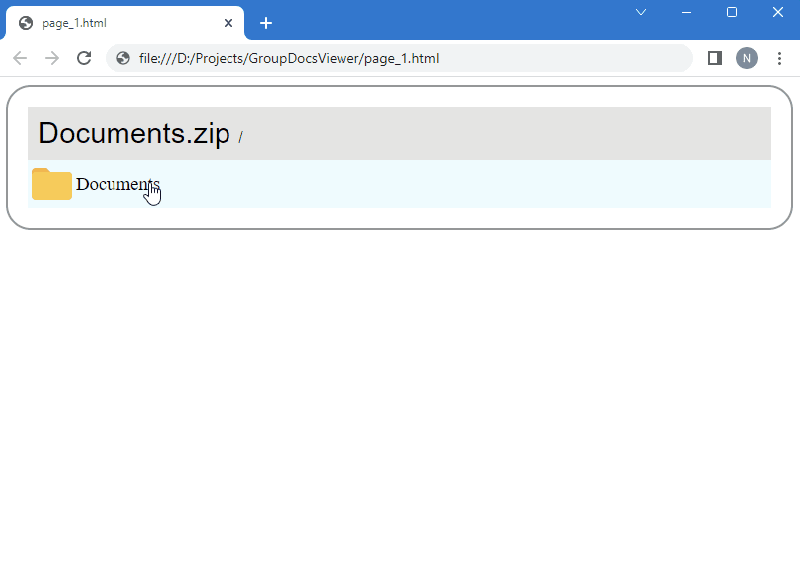Screen dimensions: 800x578
Task: Minimize the browser window
Action: pos(686,12)
